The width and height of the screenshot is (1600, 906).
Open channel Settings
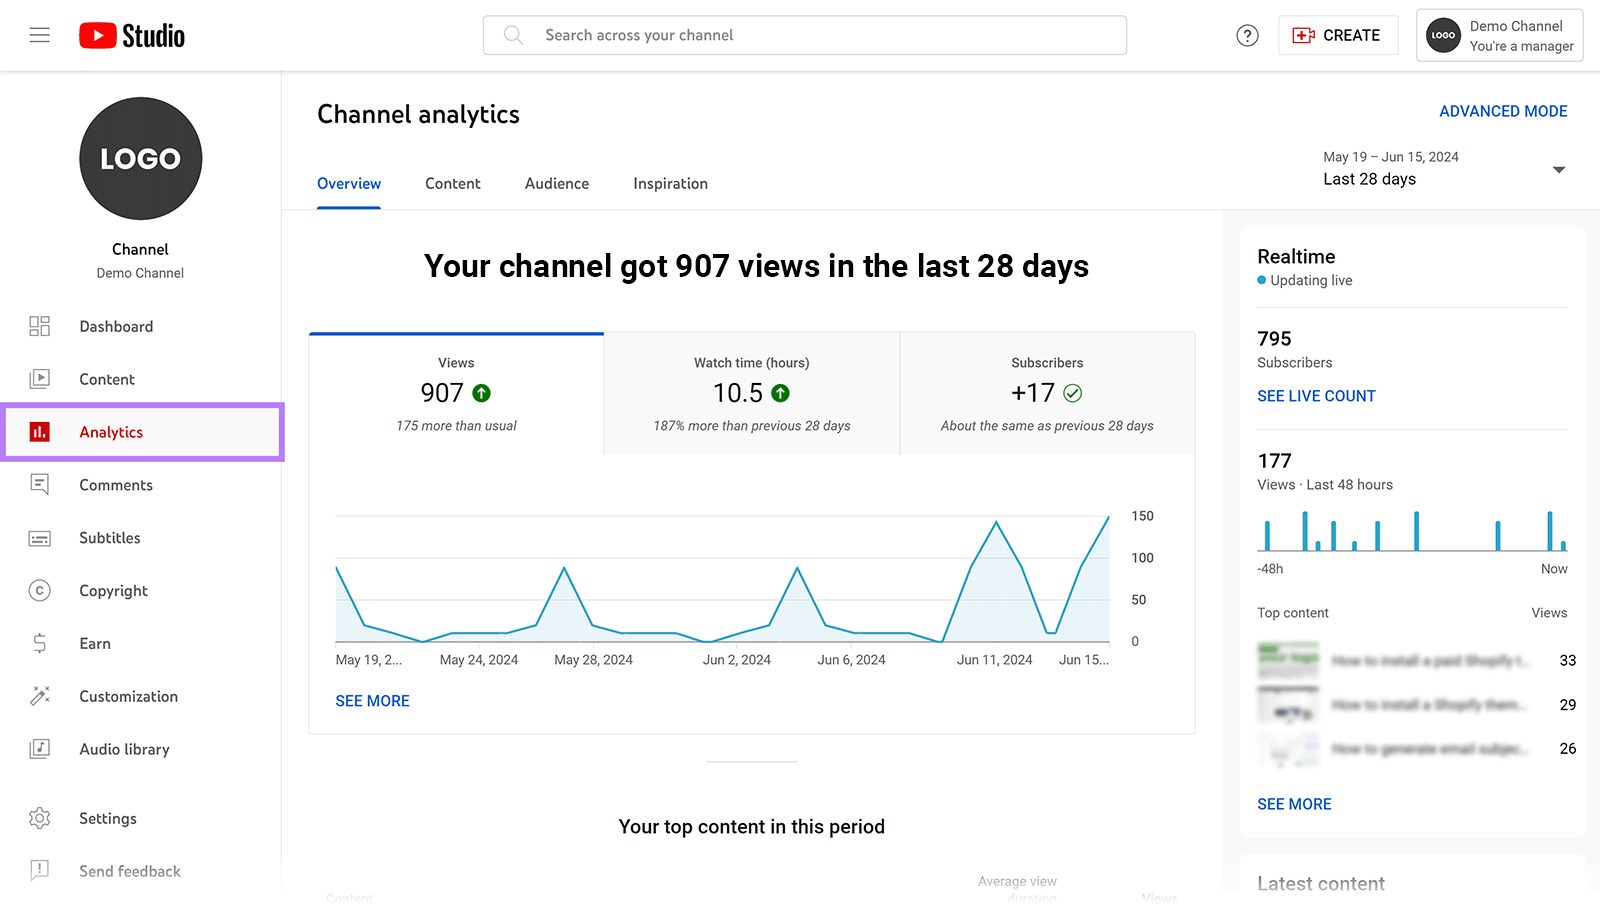click(107, 818)
